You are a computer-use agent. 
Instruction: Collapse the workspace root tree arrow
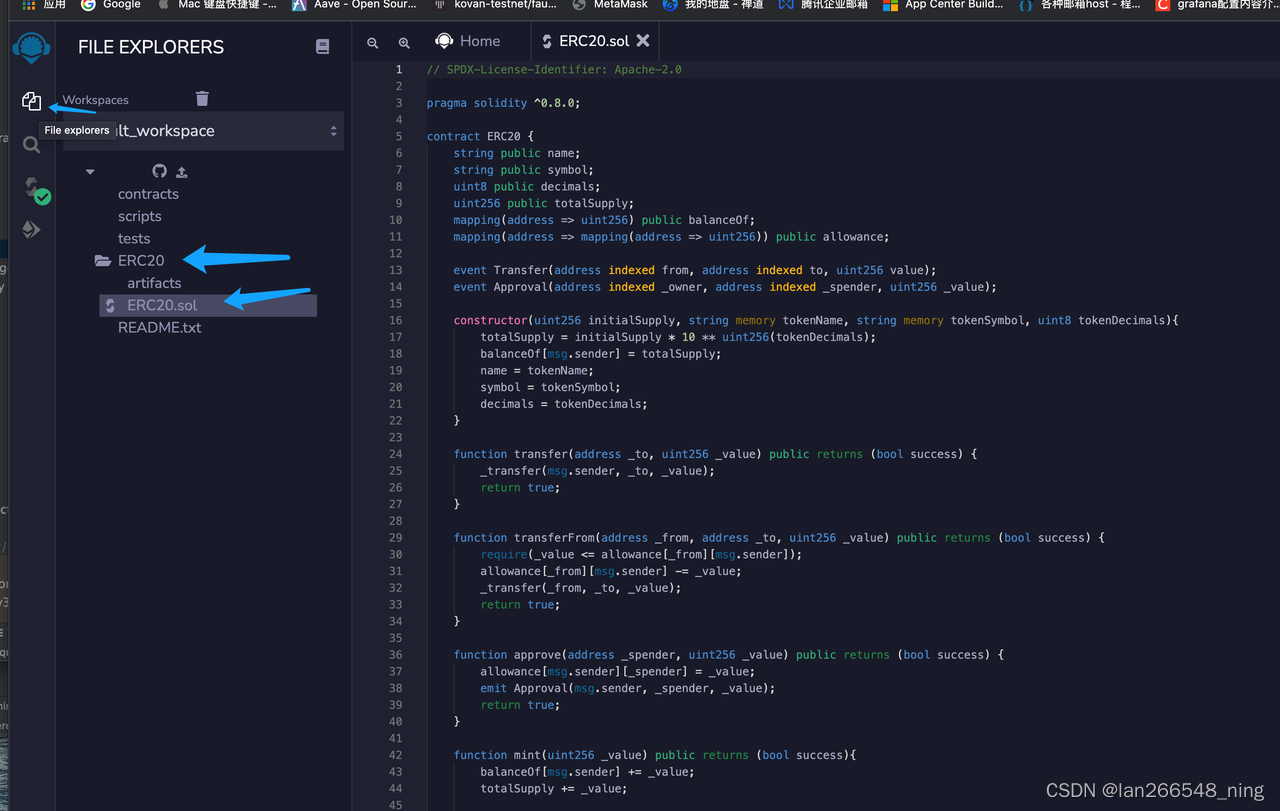click(90, 172)
